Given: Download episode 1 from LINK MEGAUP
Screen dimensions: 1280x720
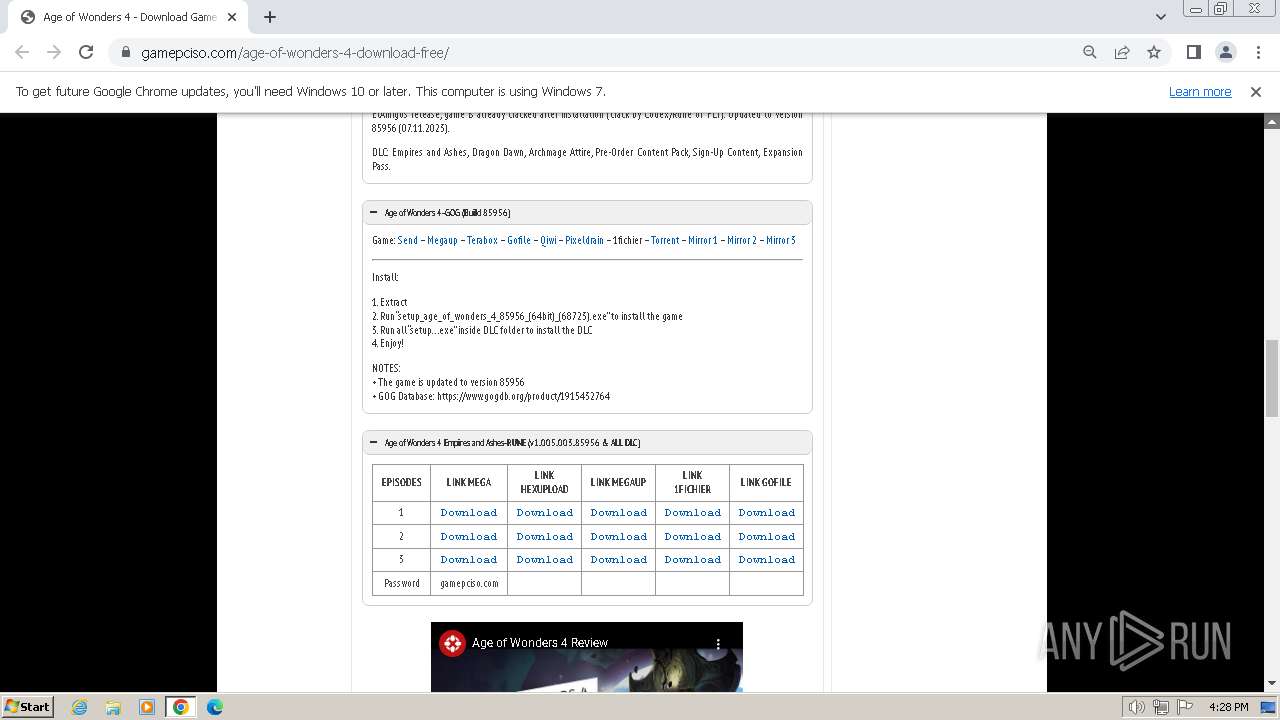Looking at the screenshot, I should [619, 512].
